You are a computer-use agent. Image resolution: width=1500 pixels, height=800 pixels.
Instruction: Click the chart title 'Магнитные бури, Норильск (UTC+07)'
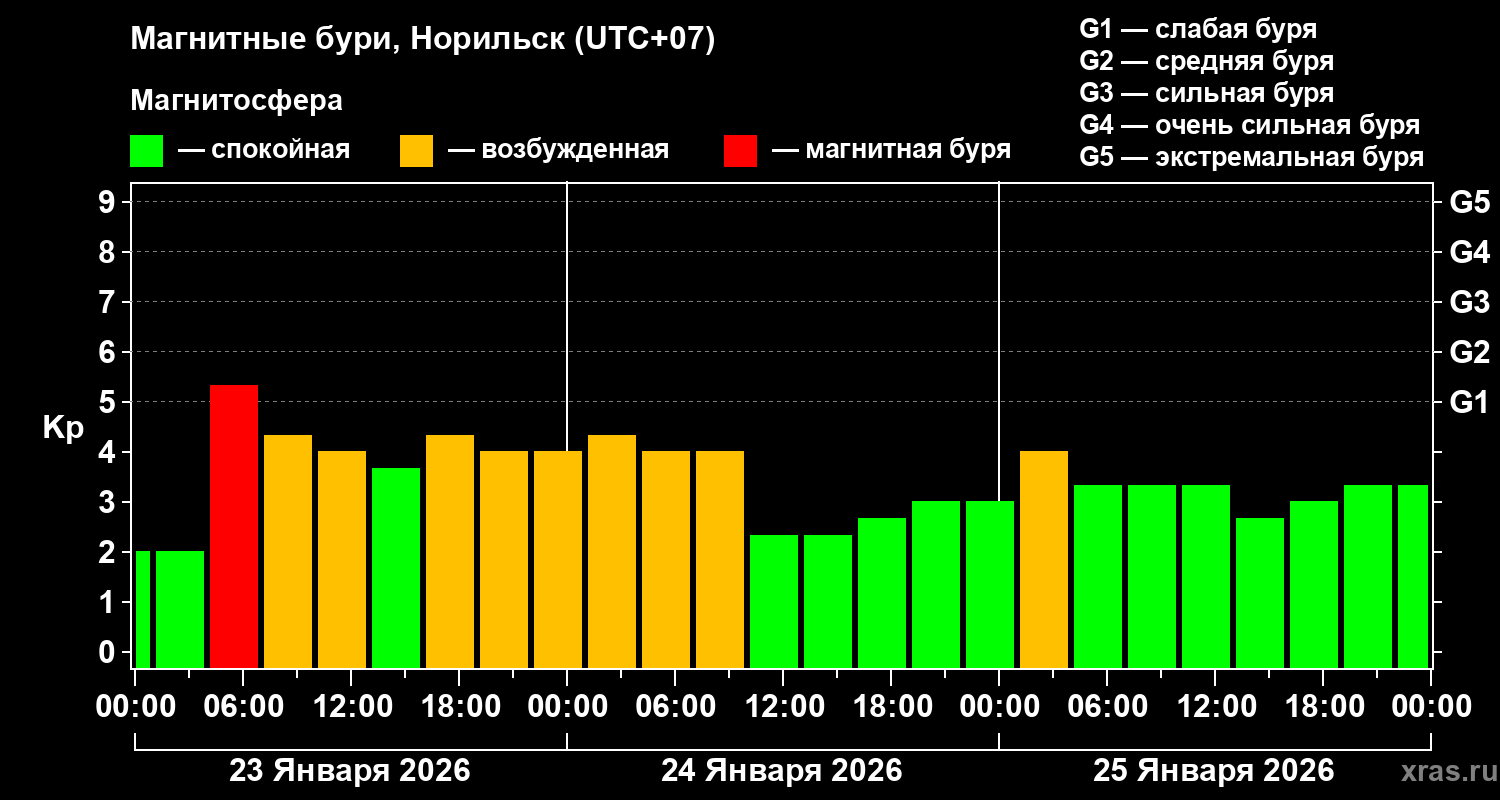tap(423, 40)
